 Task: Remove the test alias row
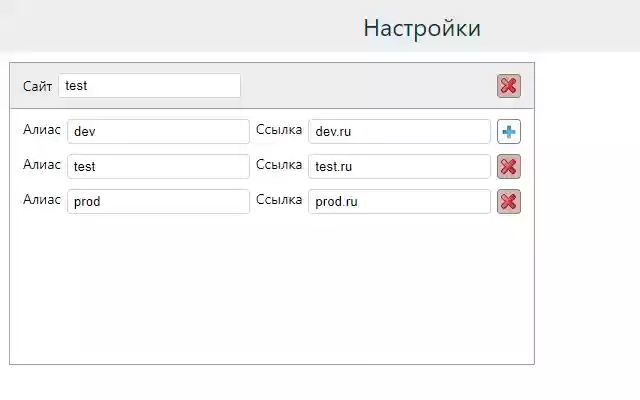[x=509, y=166]
